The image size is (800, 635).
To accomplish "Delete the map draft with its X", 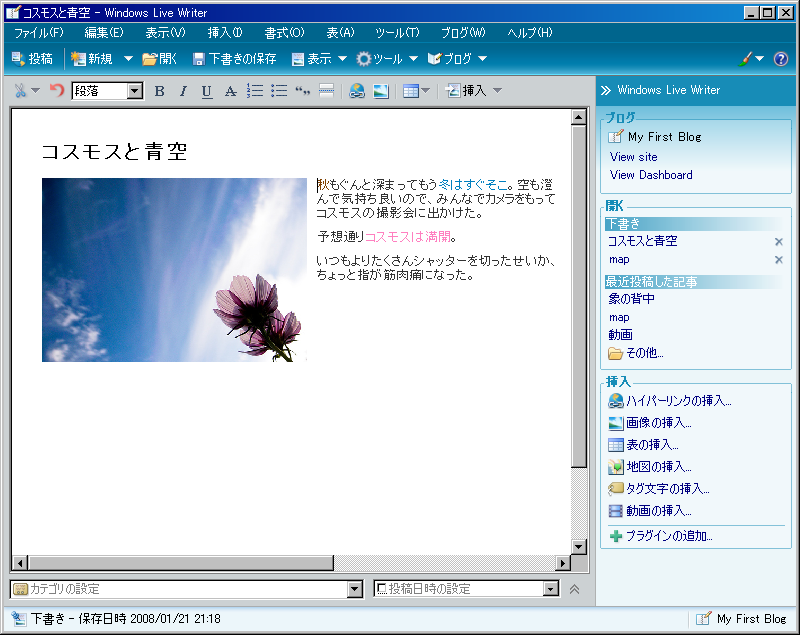I will point(779,260).
